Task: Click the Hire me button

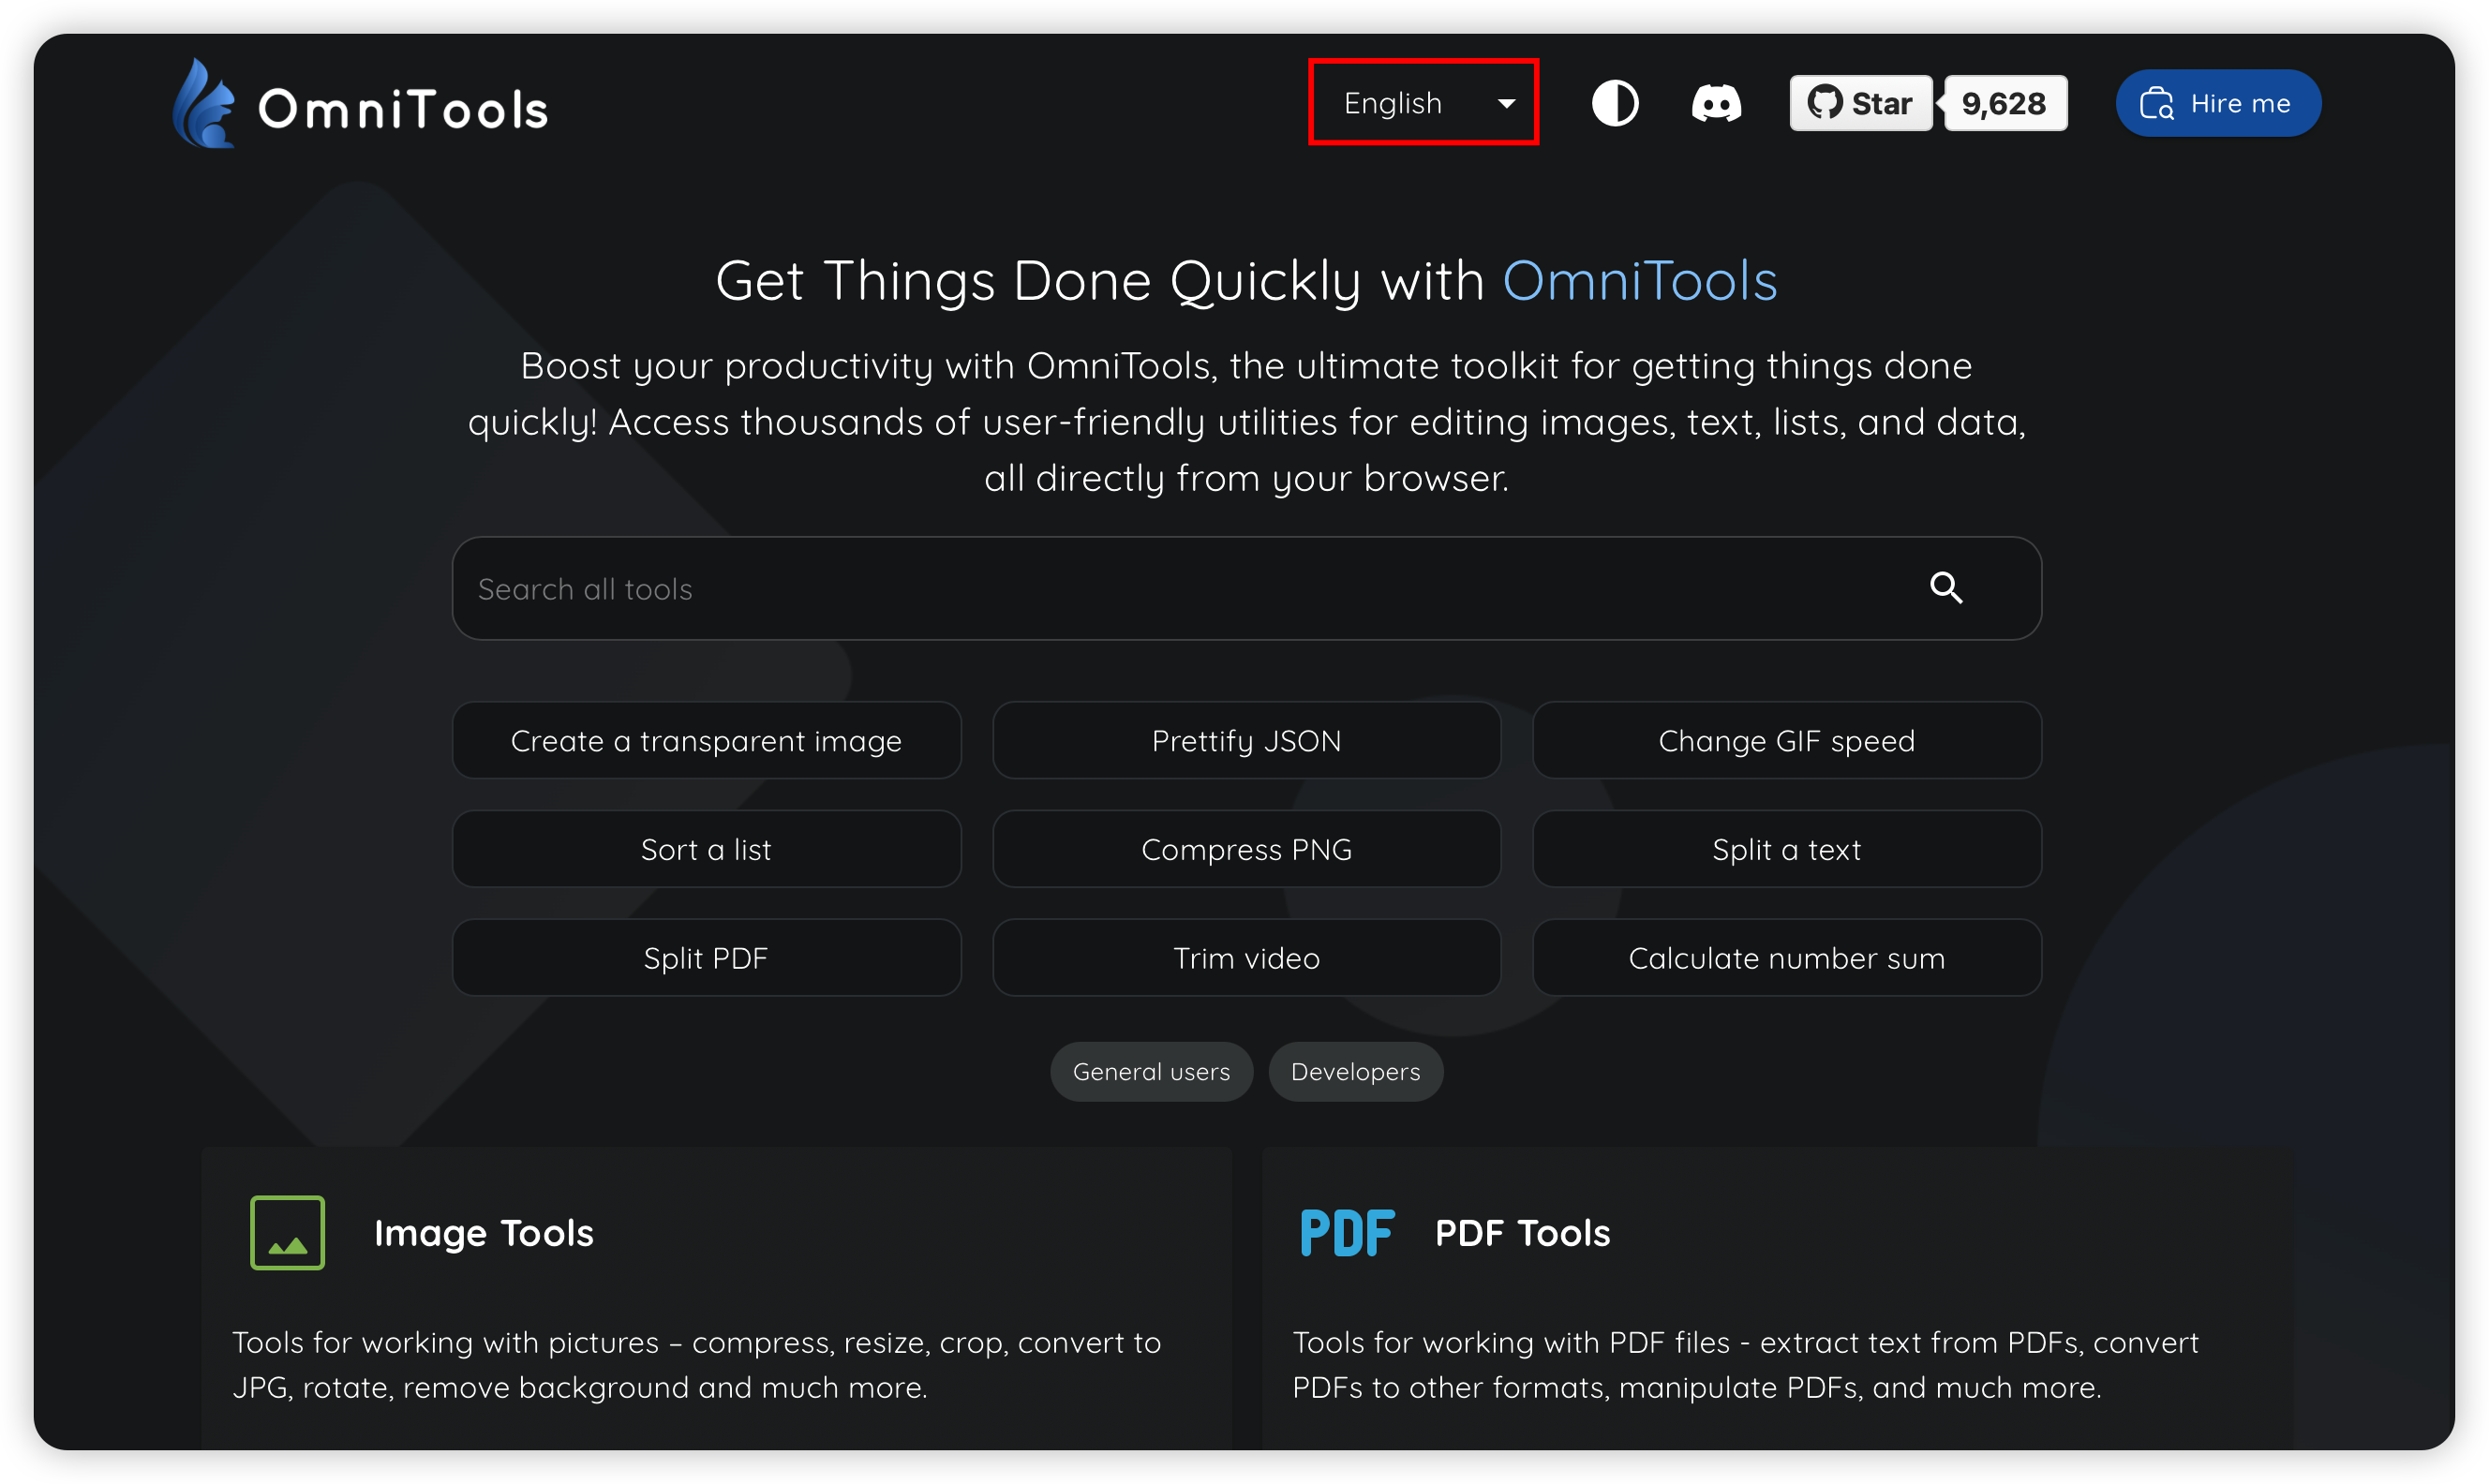Action: [2216, 103]
